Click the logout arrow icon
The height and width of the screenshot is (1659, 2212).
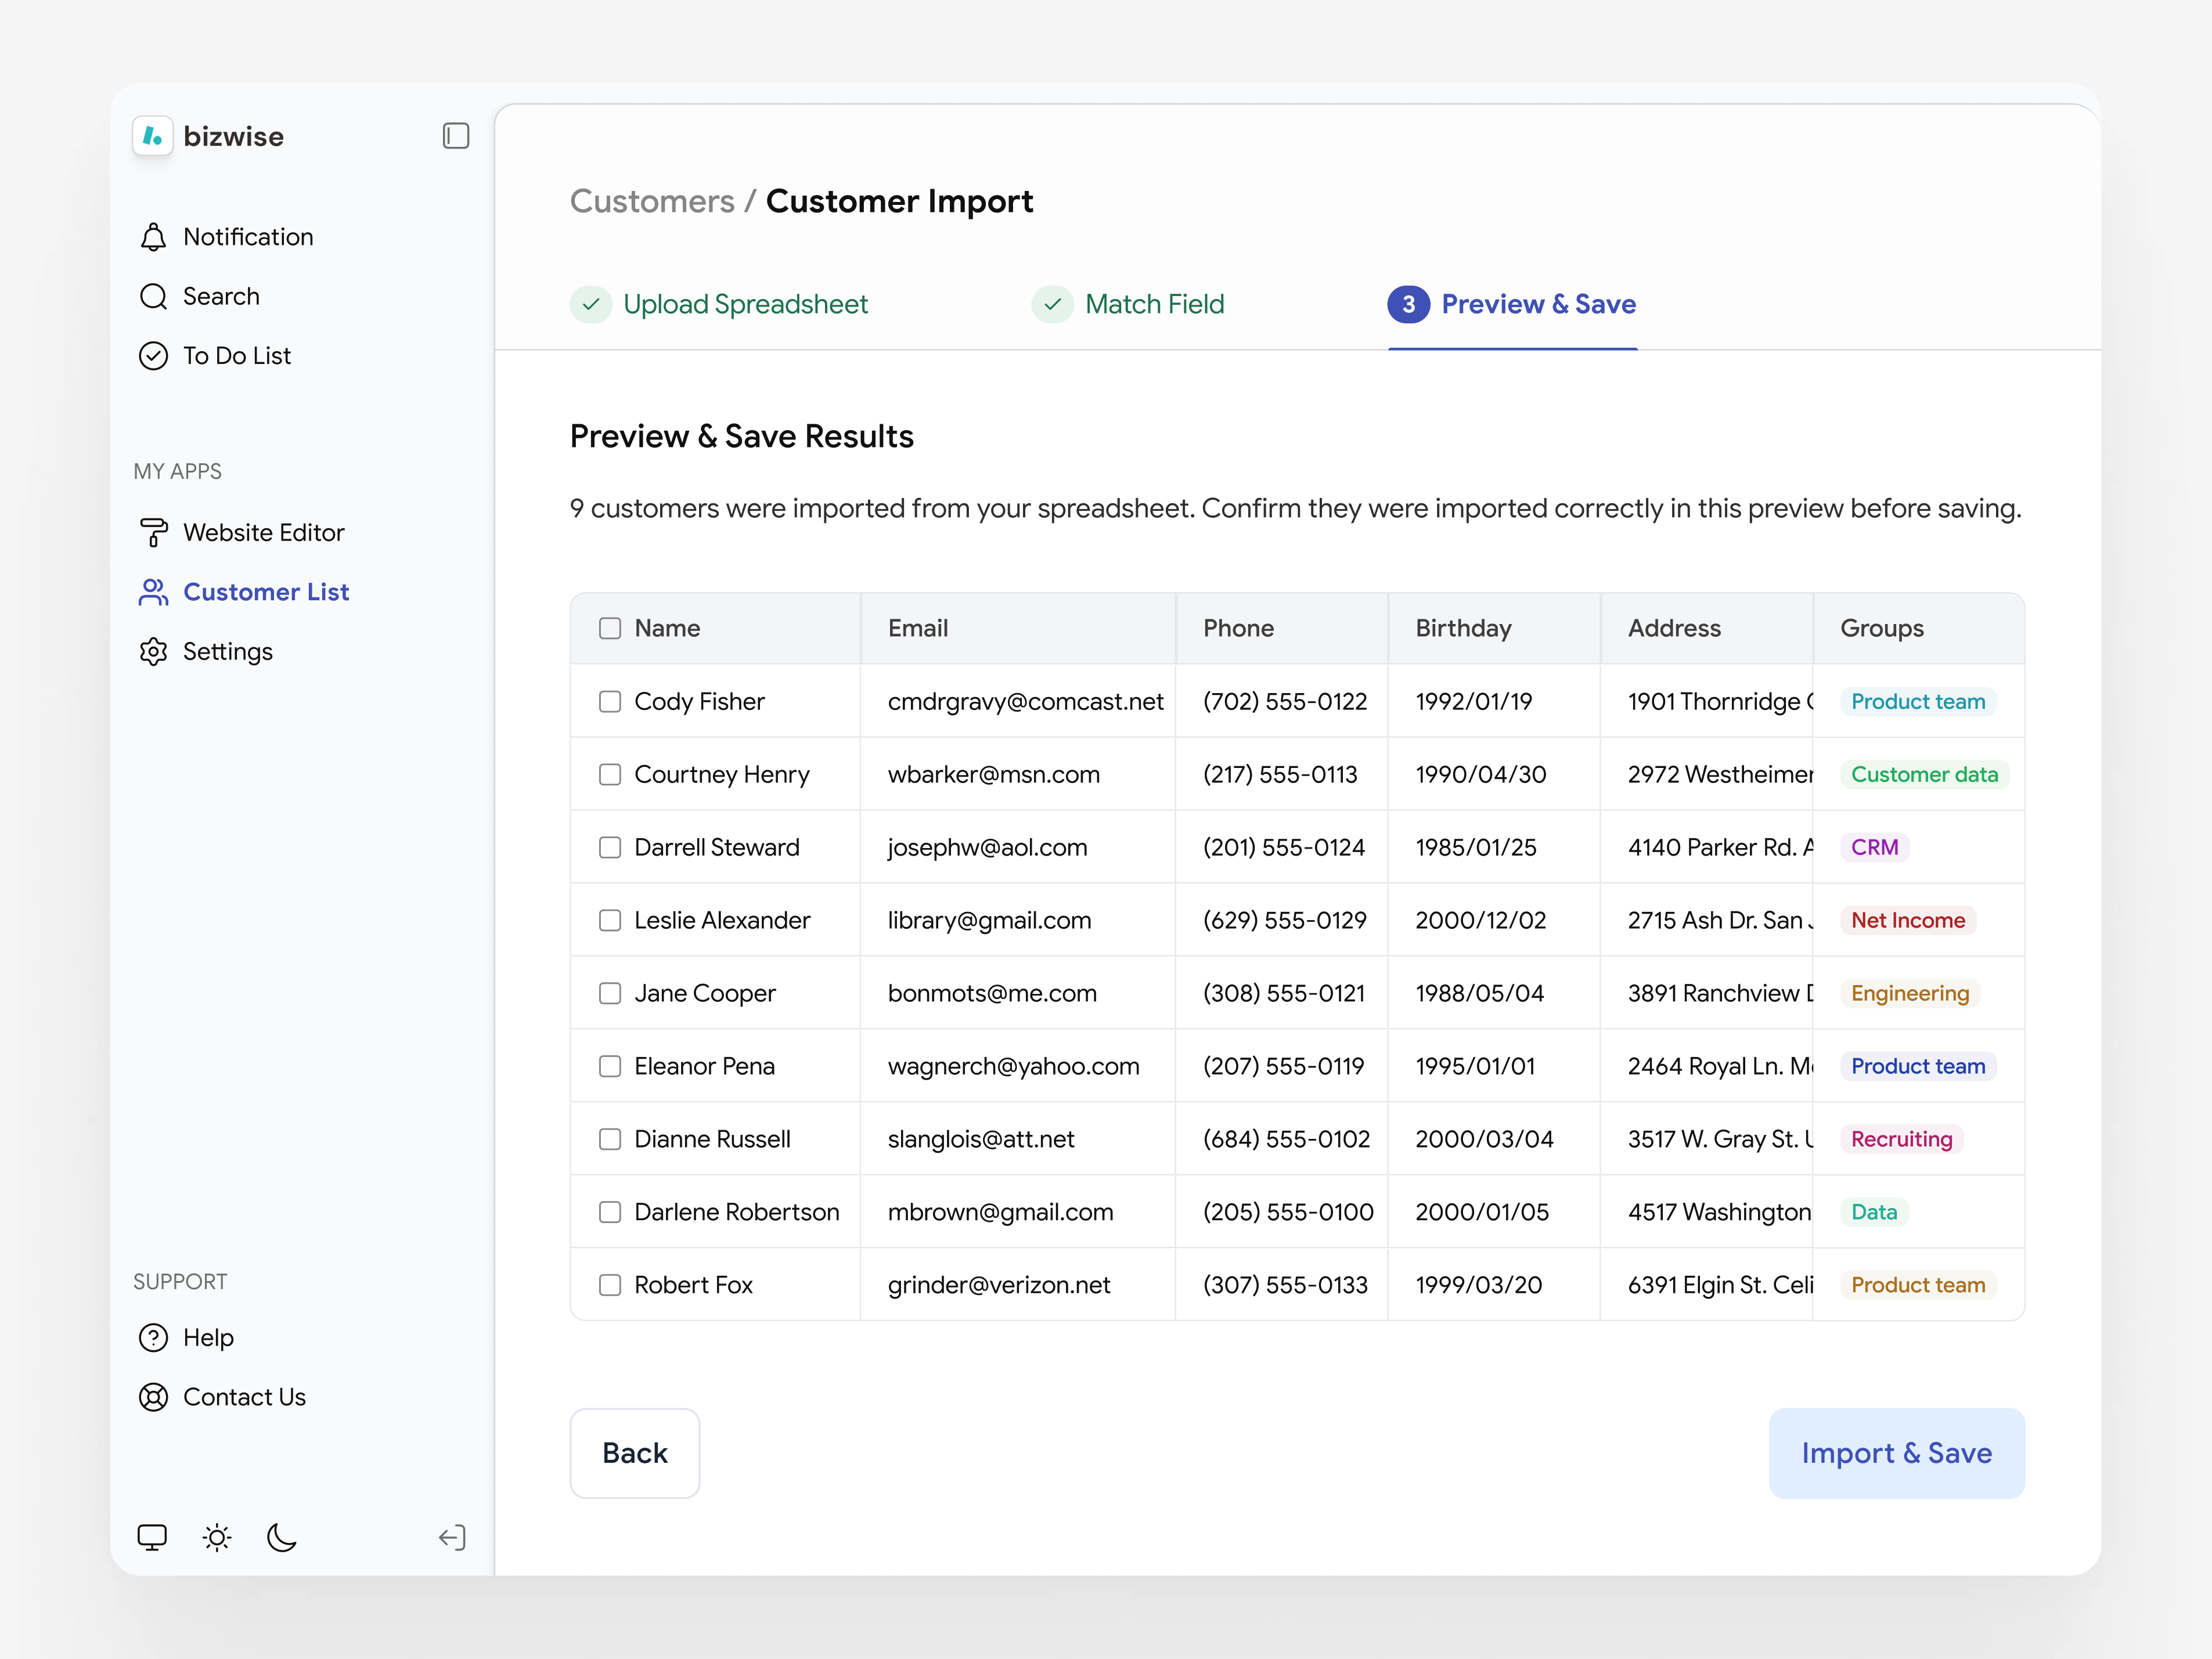(x=453, y=1537)
